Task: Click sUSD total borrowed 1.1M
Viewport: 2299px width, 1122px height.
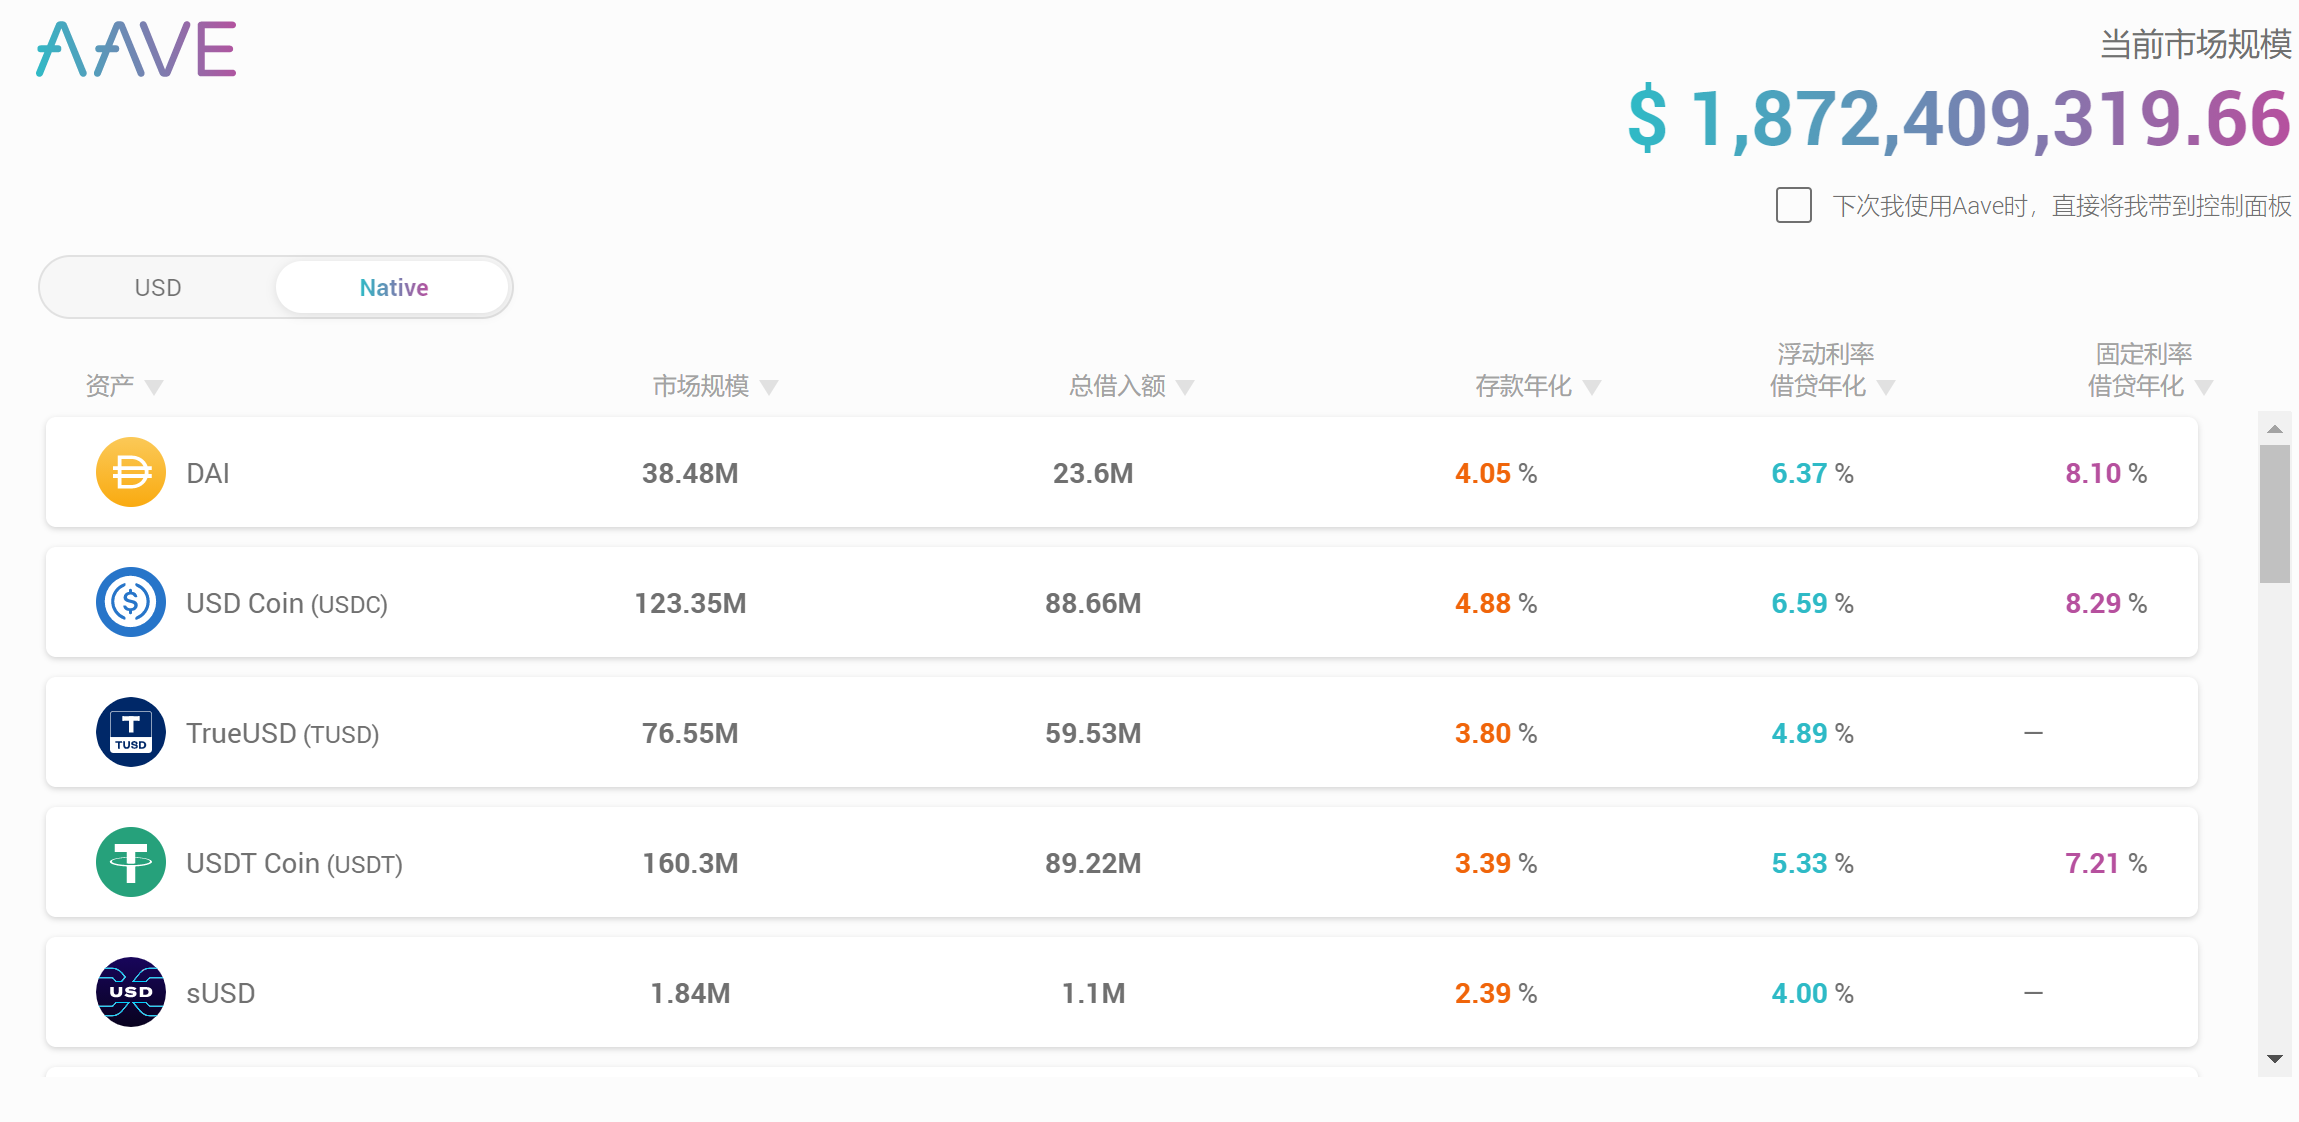Action: point(1093,993)
